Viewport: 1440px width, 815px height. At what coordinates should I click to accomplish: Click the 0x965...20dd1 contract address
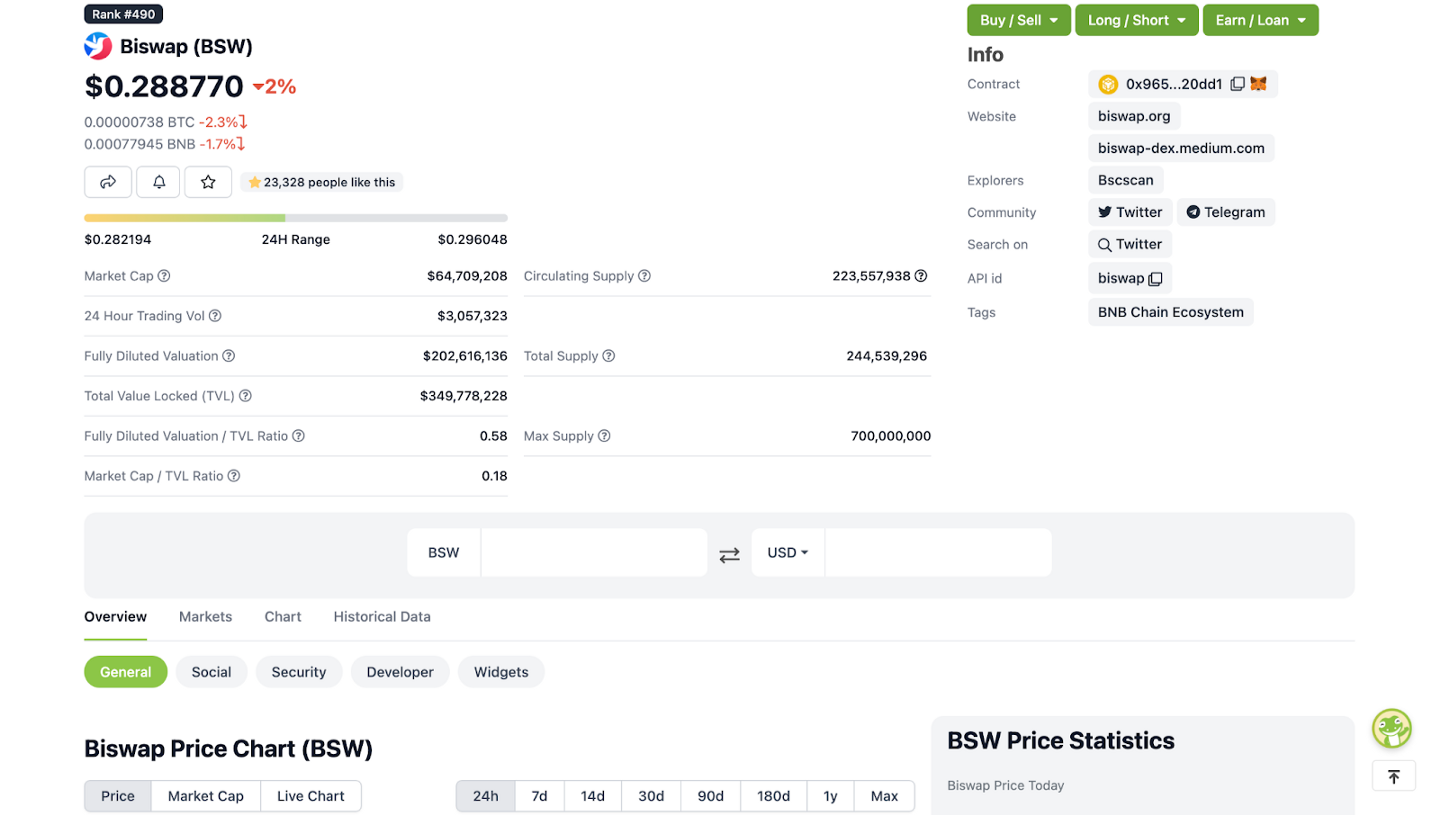pos(1174,84)
